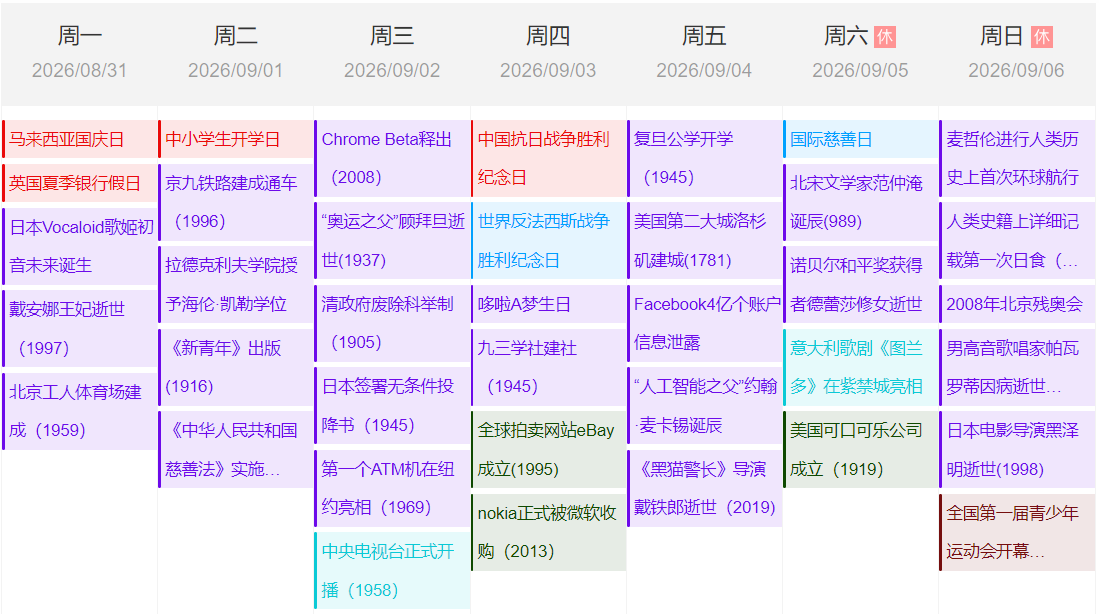Click the 国际慈善日 event

click(860, 139)
